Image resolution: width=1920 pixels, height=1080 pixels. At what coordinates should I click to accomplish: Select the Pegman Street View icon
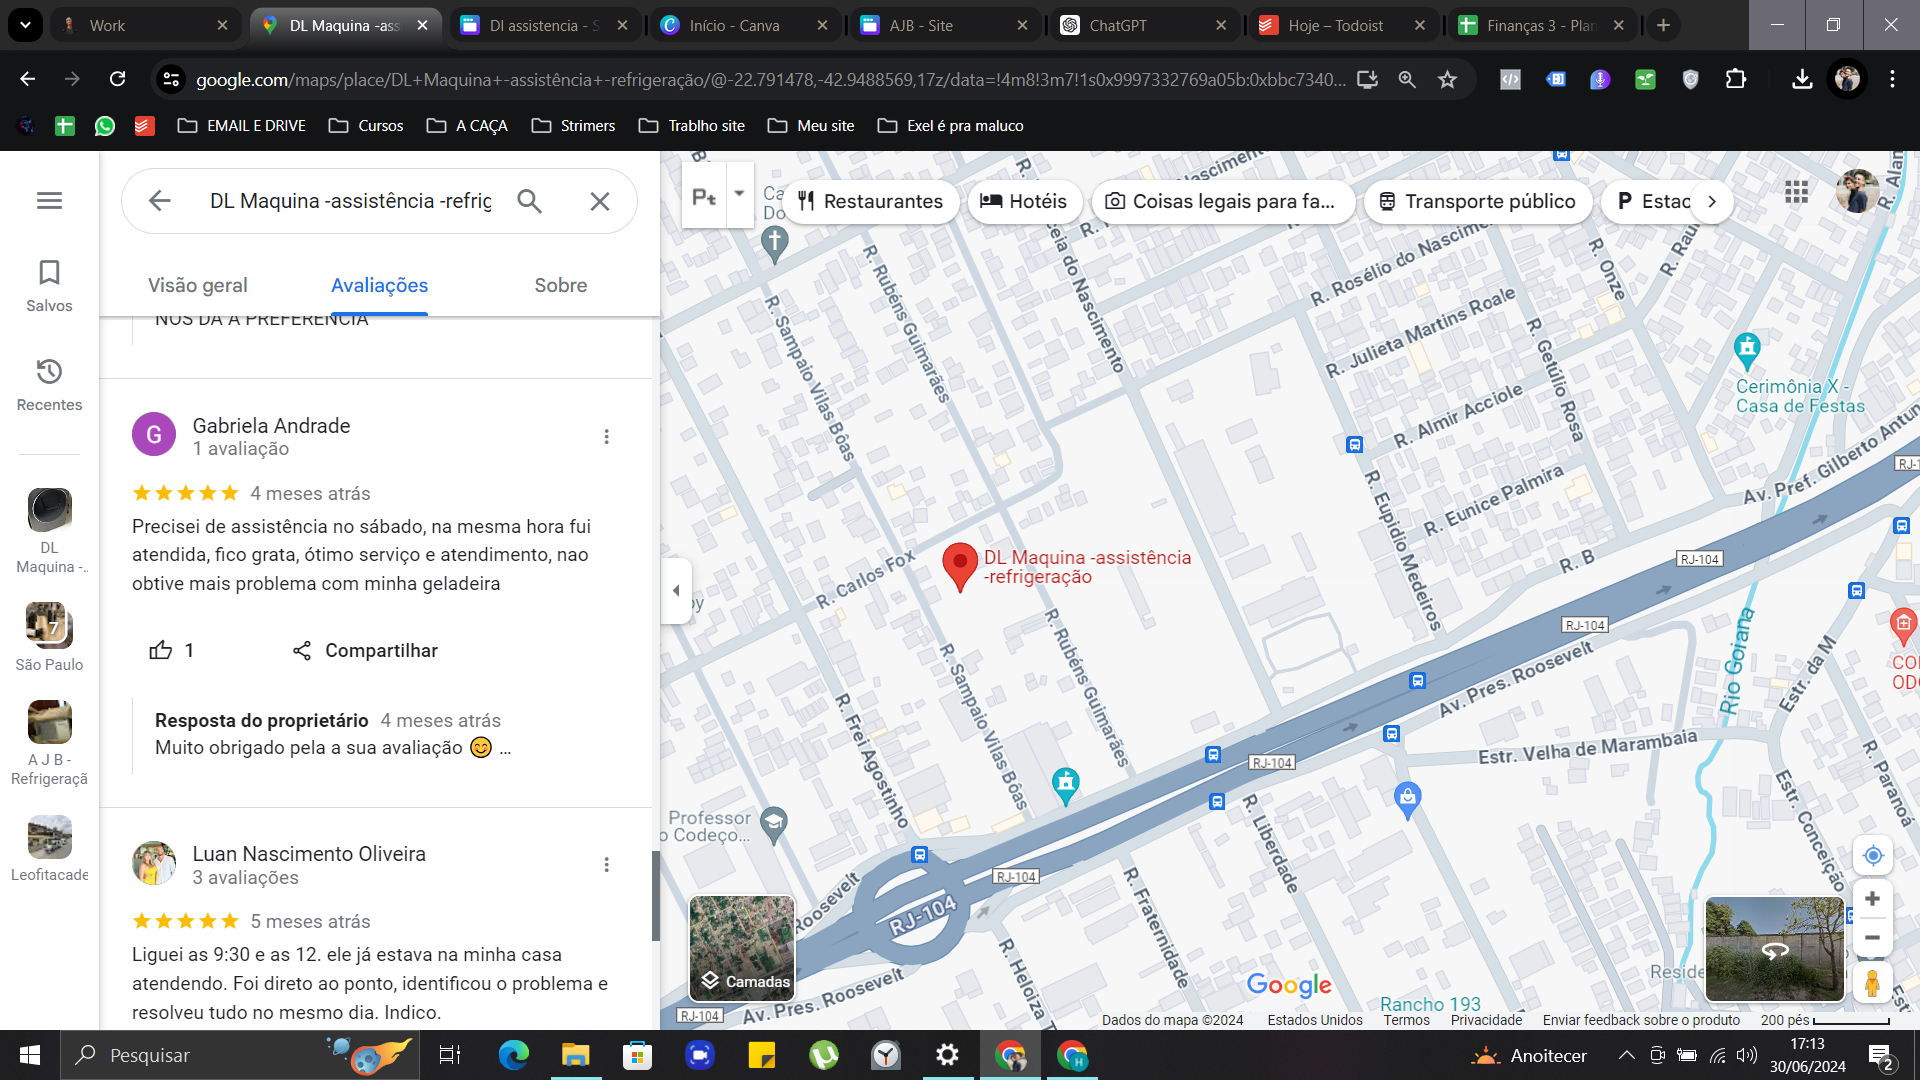click(x=1873, y=982)
